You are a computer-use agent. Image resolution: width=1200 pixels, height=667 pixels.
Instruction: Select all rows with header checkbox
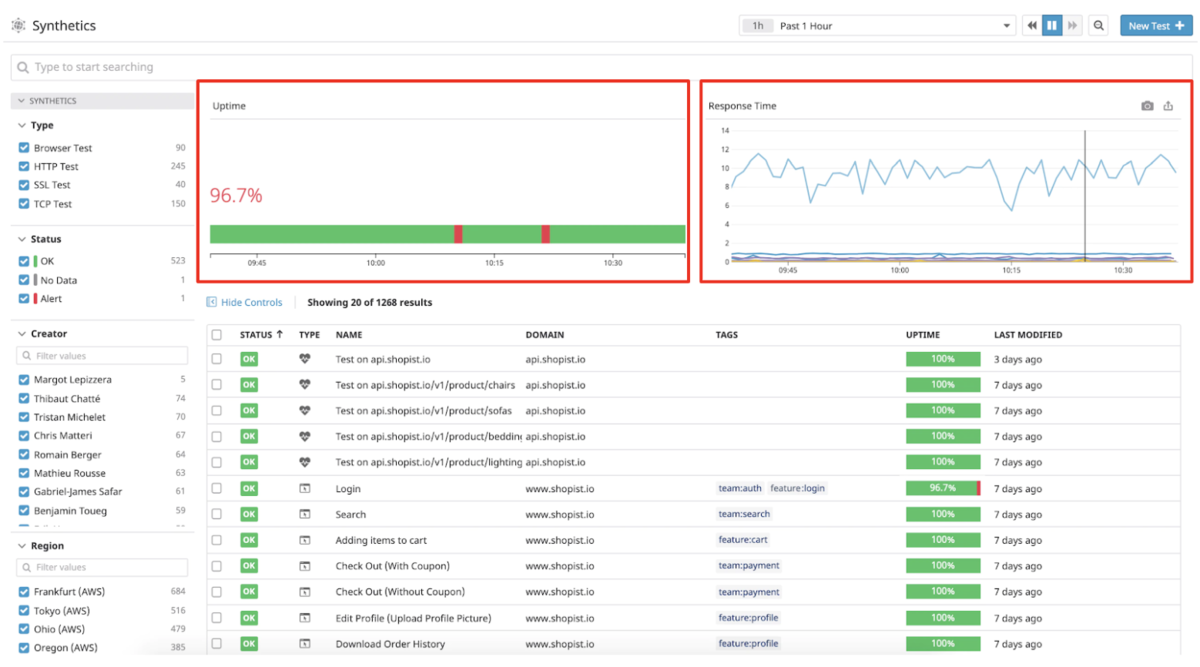(217, 335)
